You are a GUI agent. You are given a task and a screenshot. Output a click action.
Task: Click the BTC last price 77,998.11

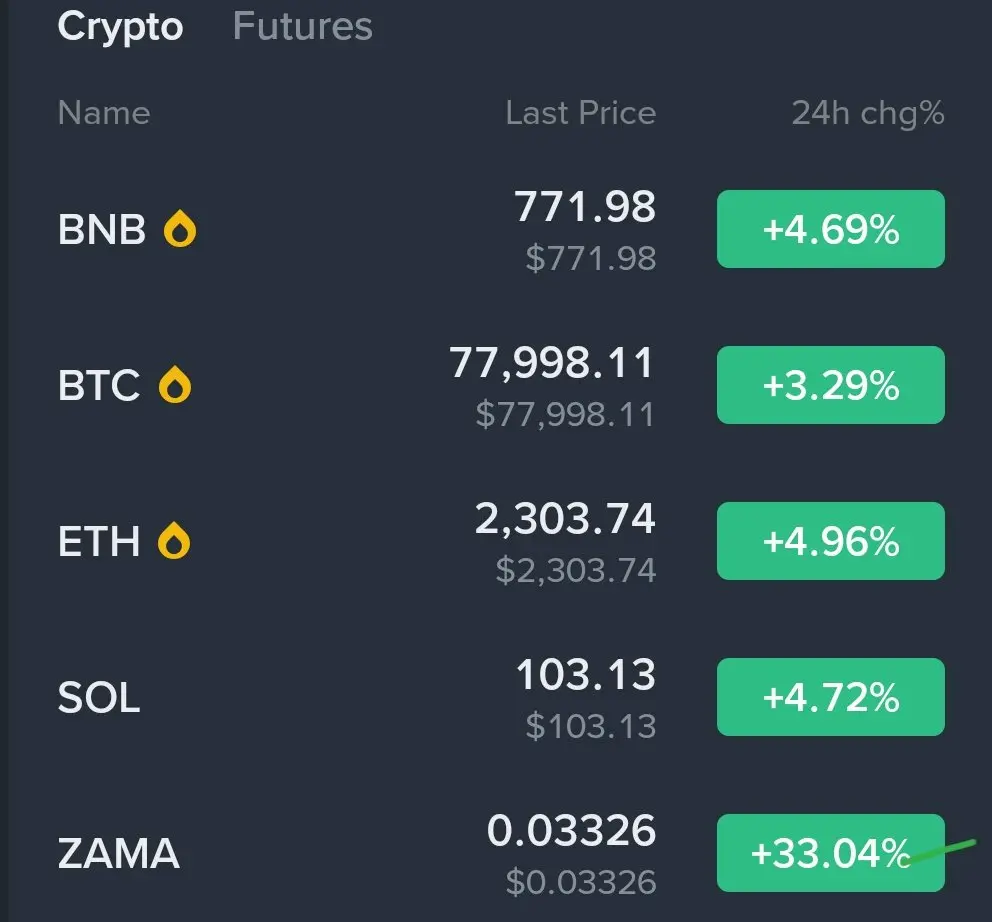(x=551, y=363)
